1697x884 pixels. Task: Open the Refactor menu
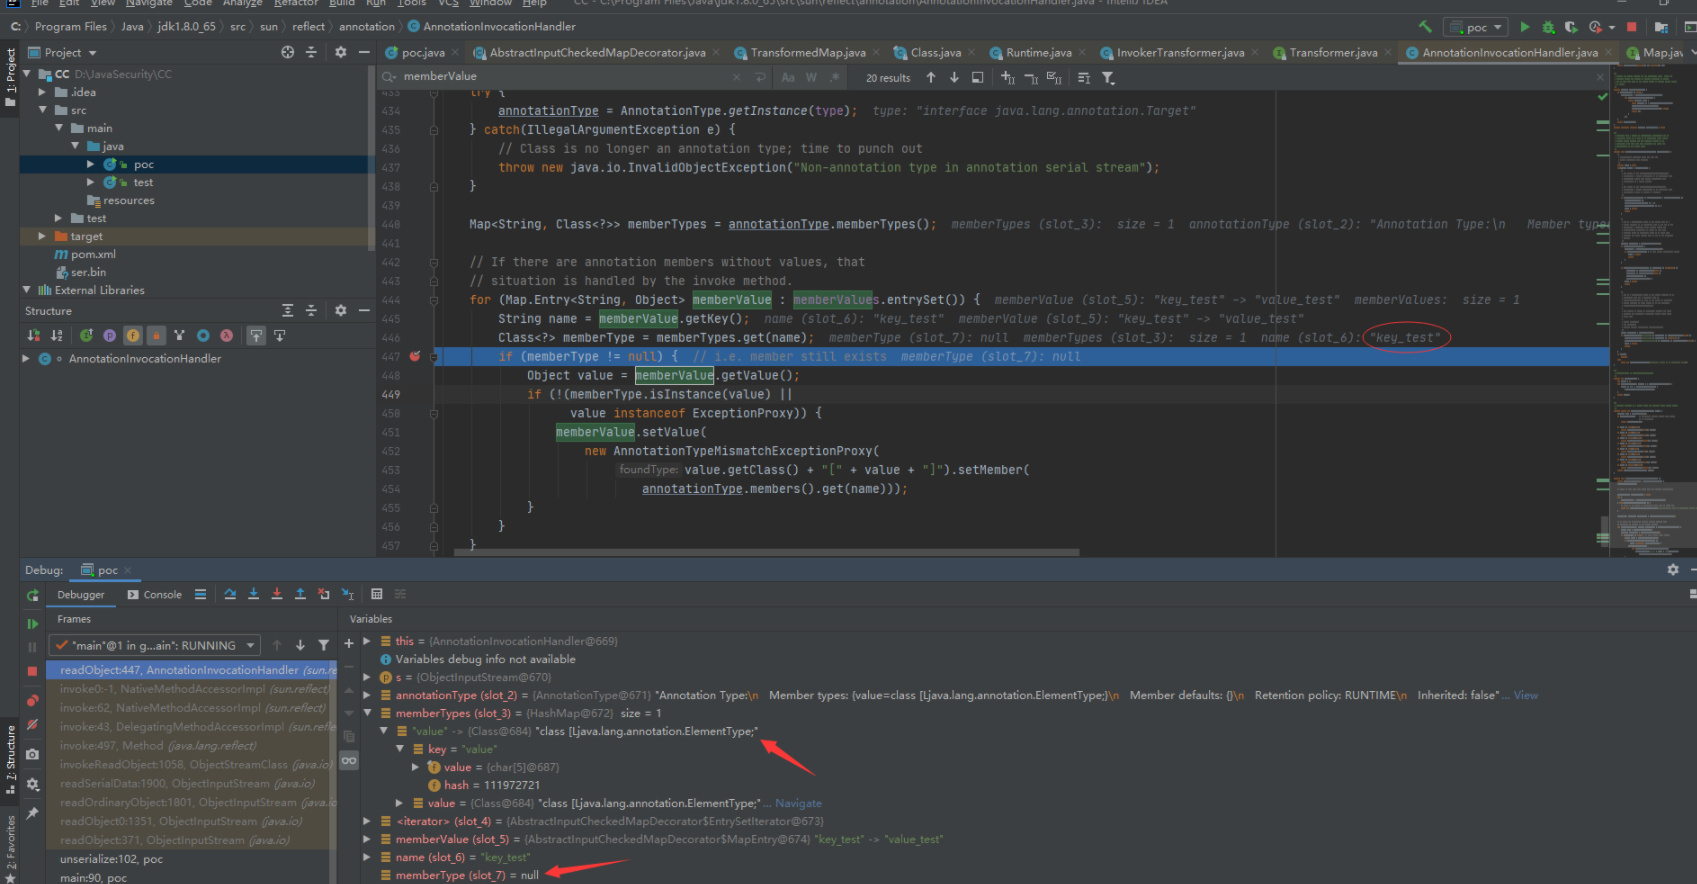[295, 3]
